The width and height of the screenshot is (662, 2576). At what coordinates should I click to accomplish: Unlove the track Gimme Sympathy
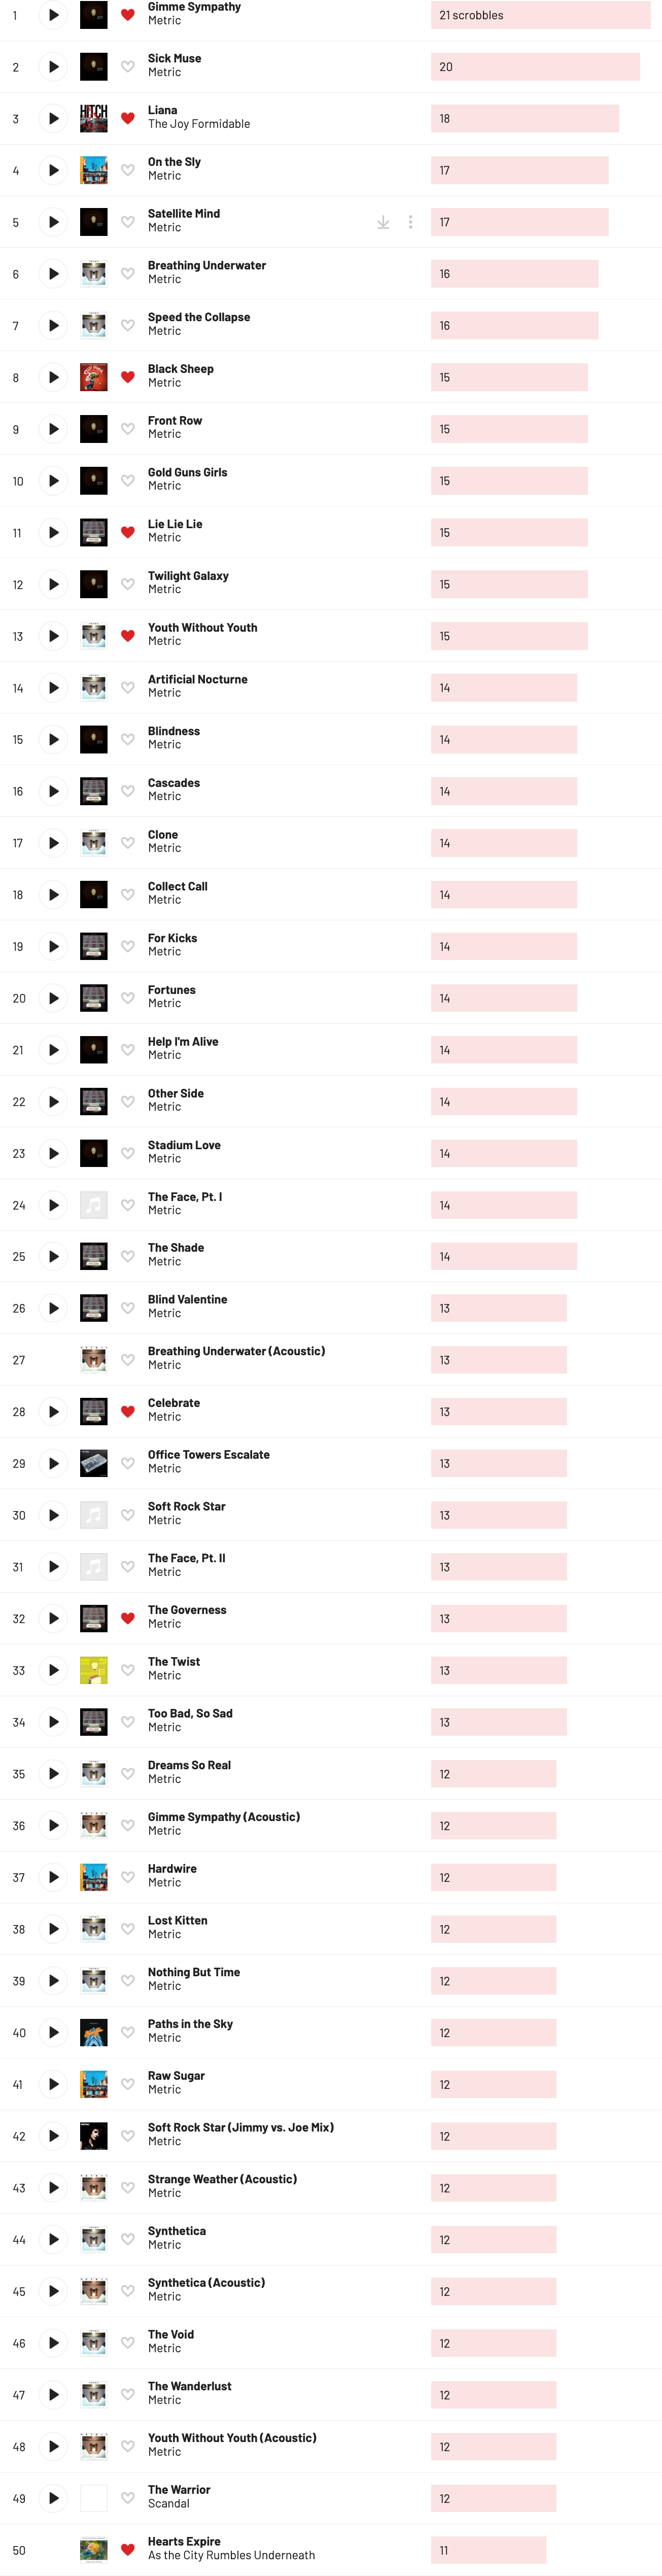pyautogui.click(x=128, y=15)
